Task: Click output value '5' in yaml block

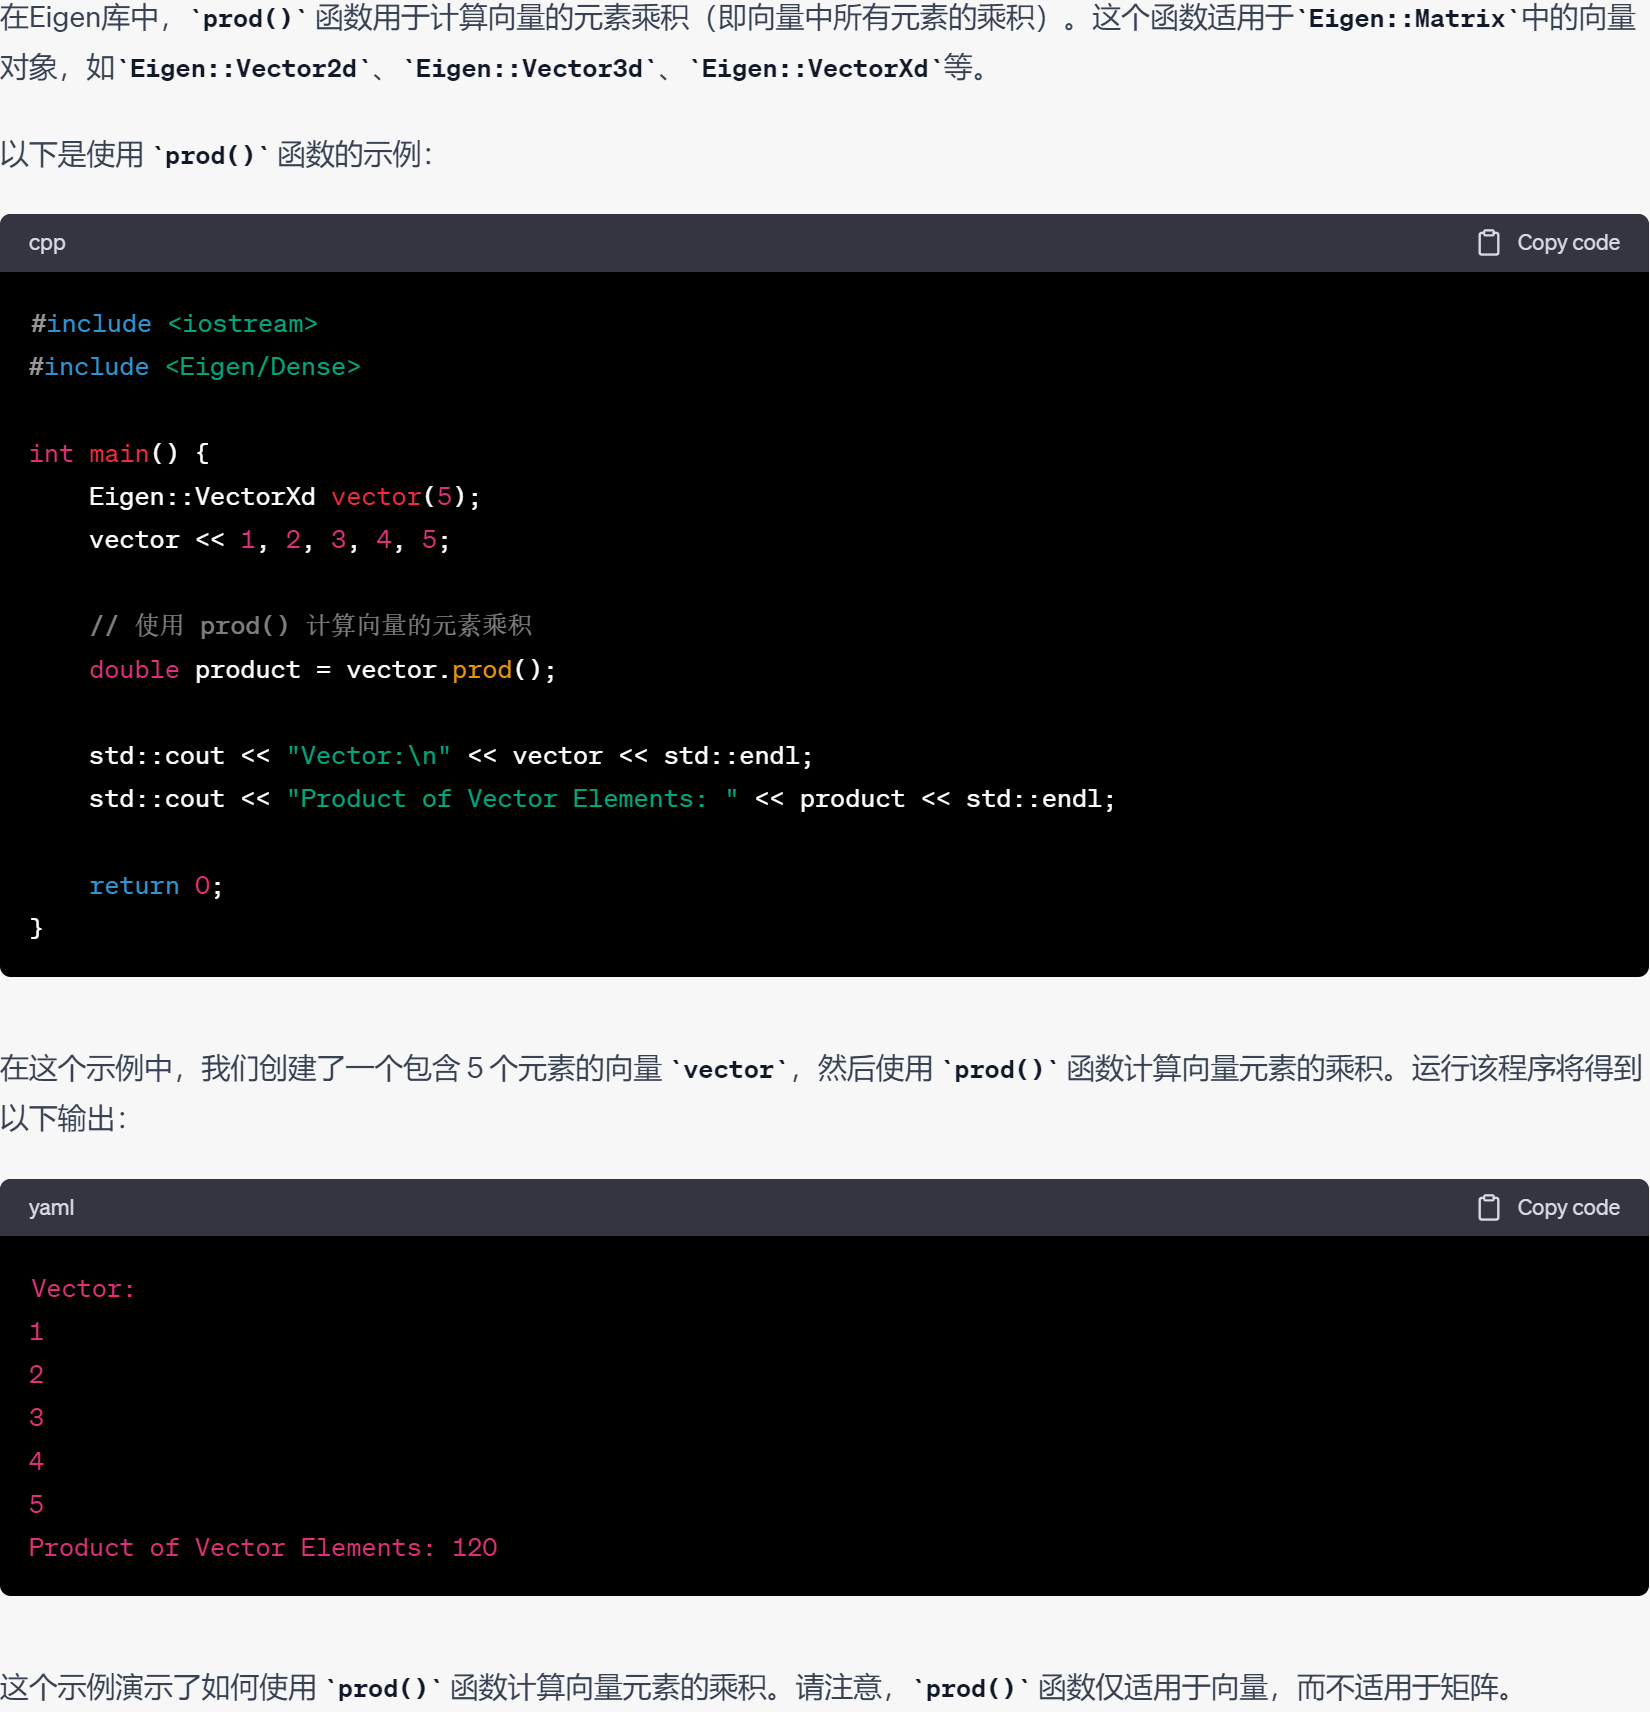Action: [36, 1505]
